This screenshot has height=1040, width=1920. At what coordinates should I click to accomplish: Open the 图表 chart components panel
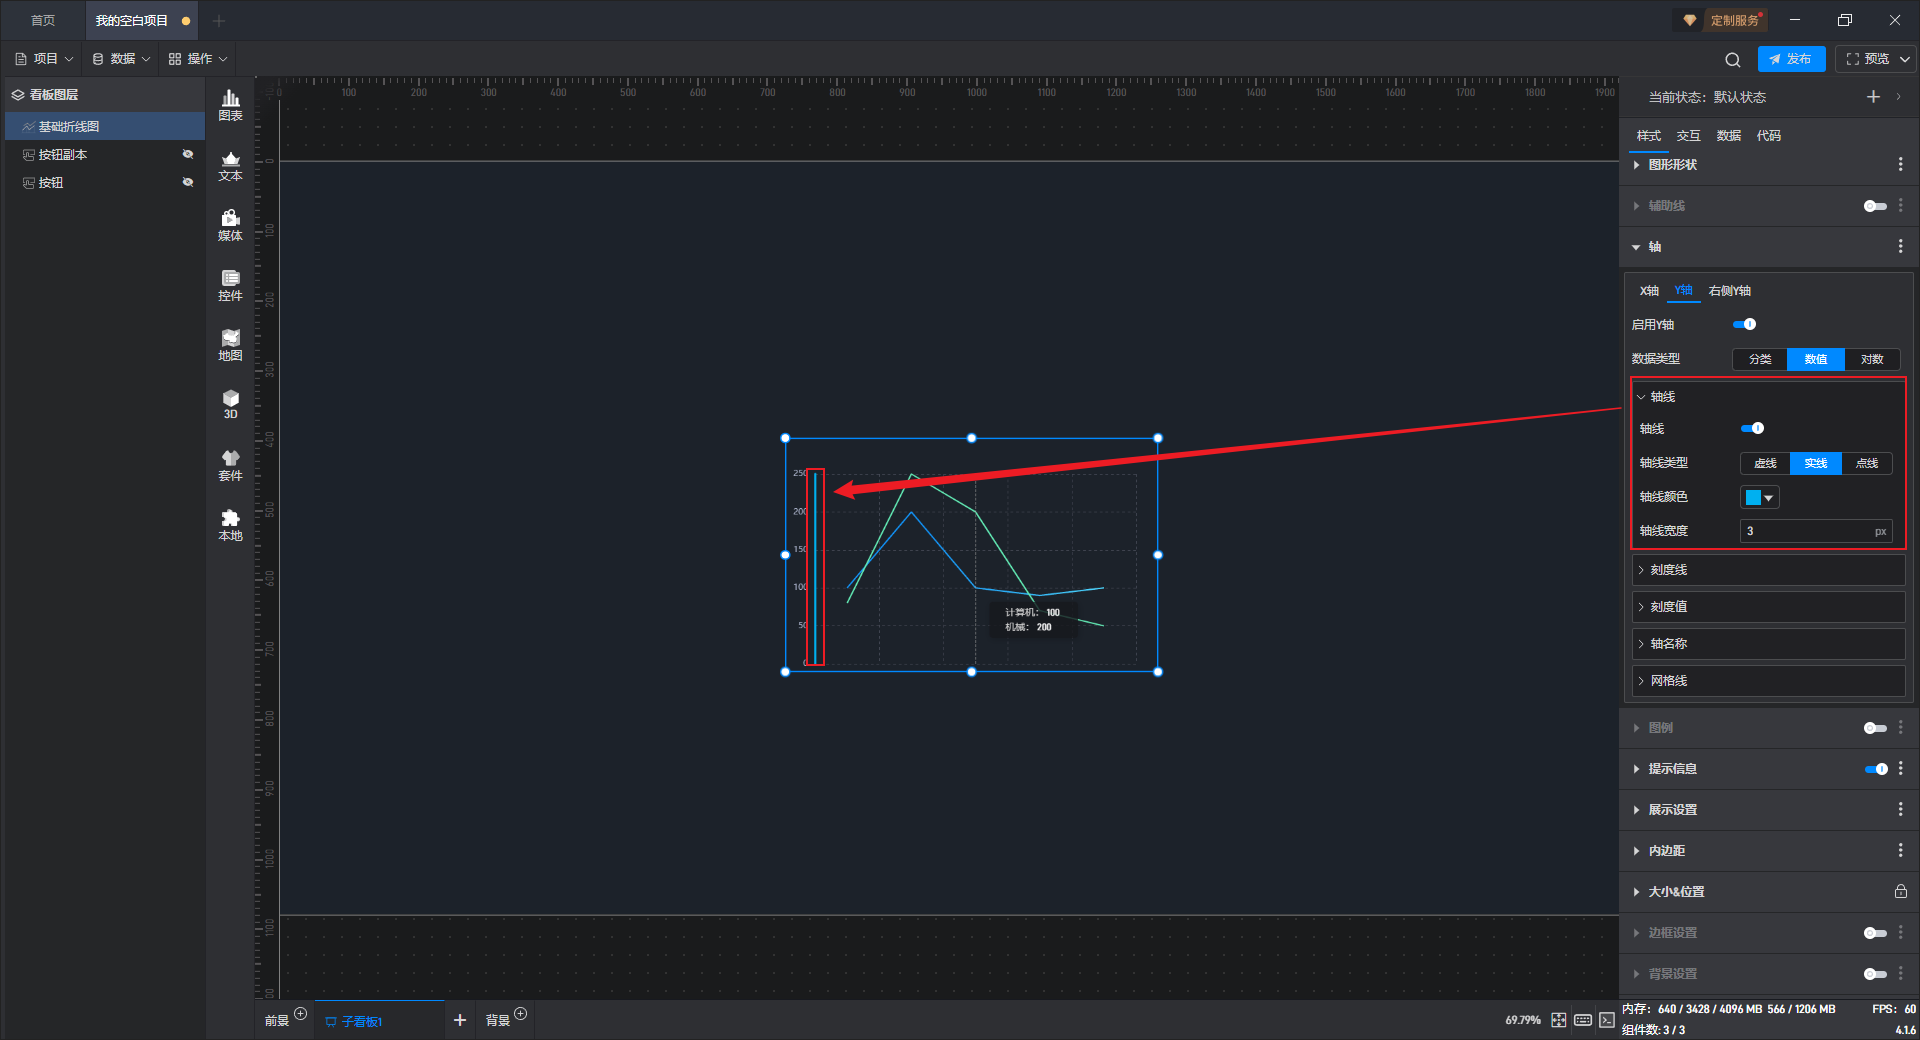[x=230, y=105]
